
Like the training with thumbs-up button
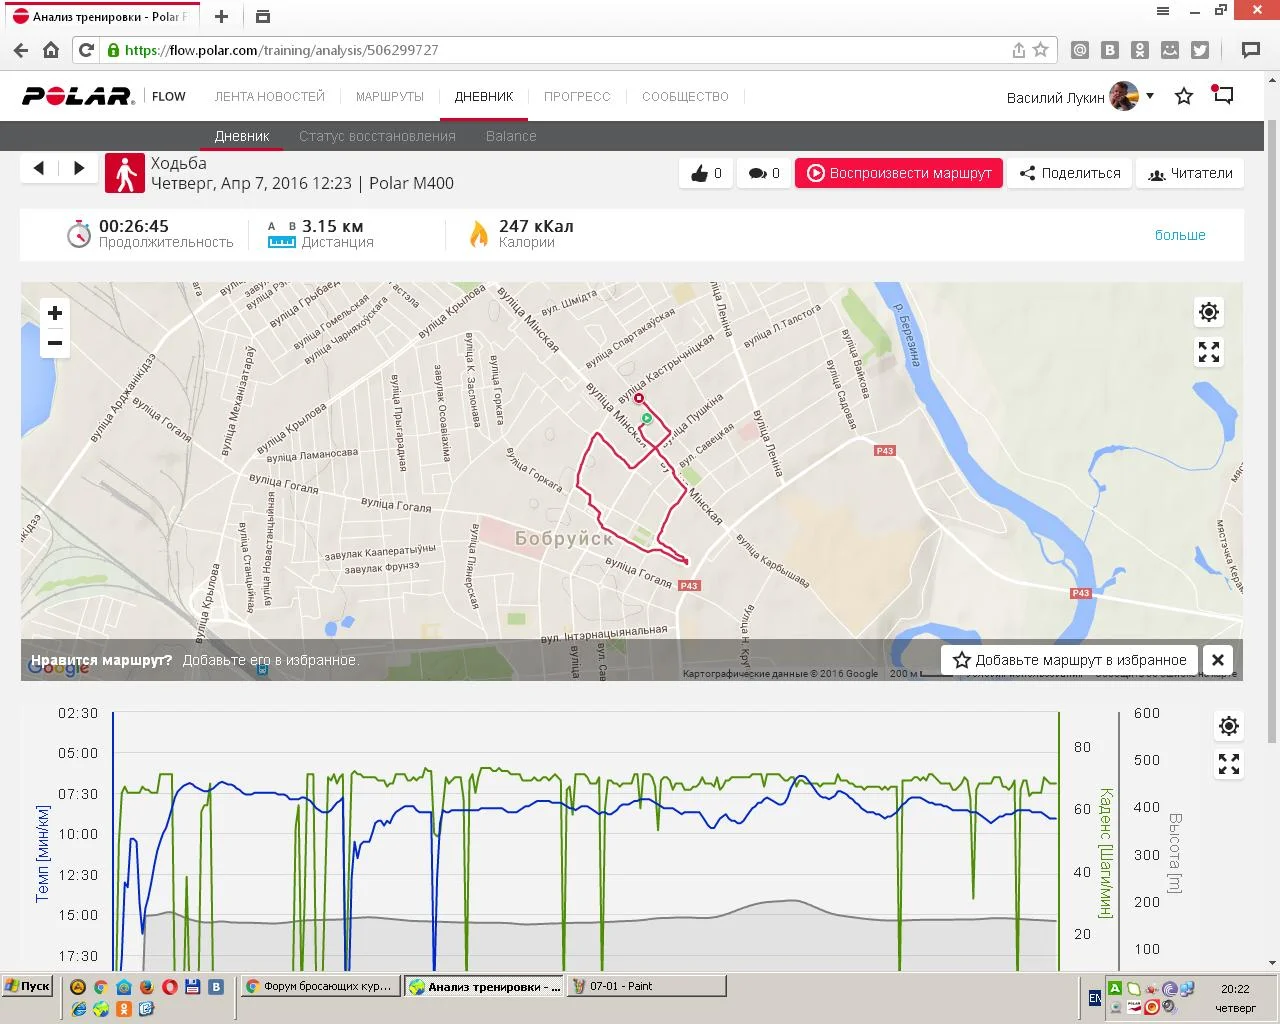(706, 173)
